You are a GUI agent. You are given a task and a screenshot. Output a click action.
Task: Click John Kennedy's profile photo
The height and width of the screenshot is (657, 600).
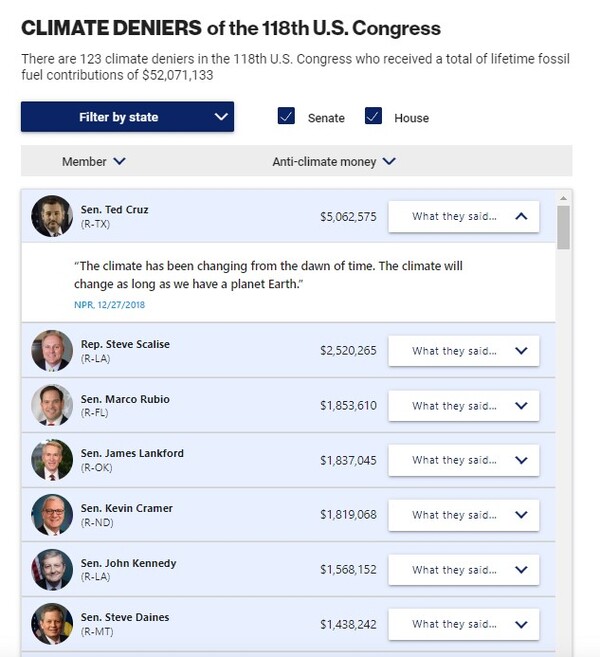pos(52,569)
